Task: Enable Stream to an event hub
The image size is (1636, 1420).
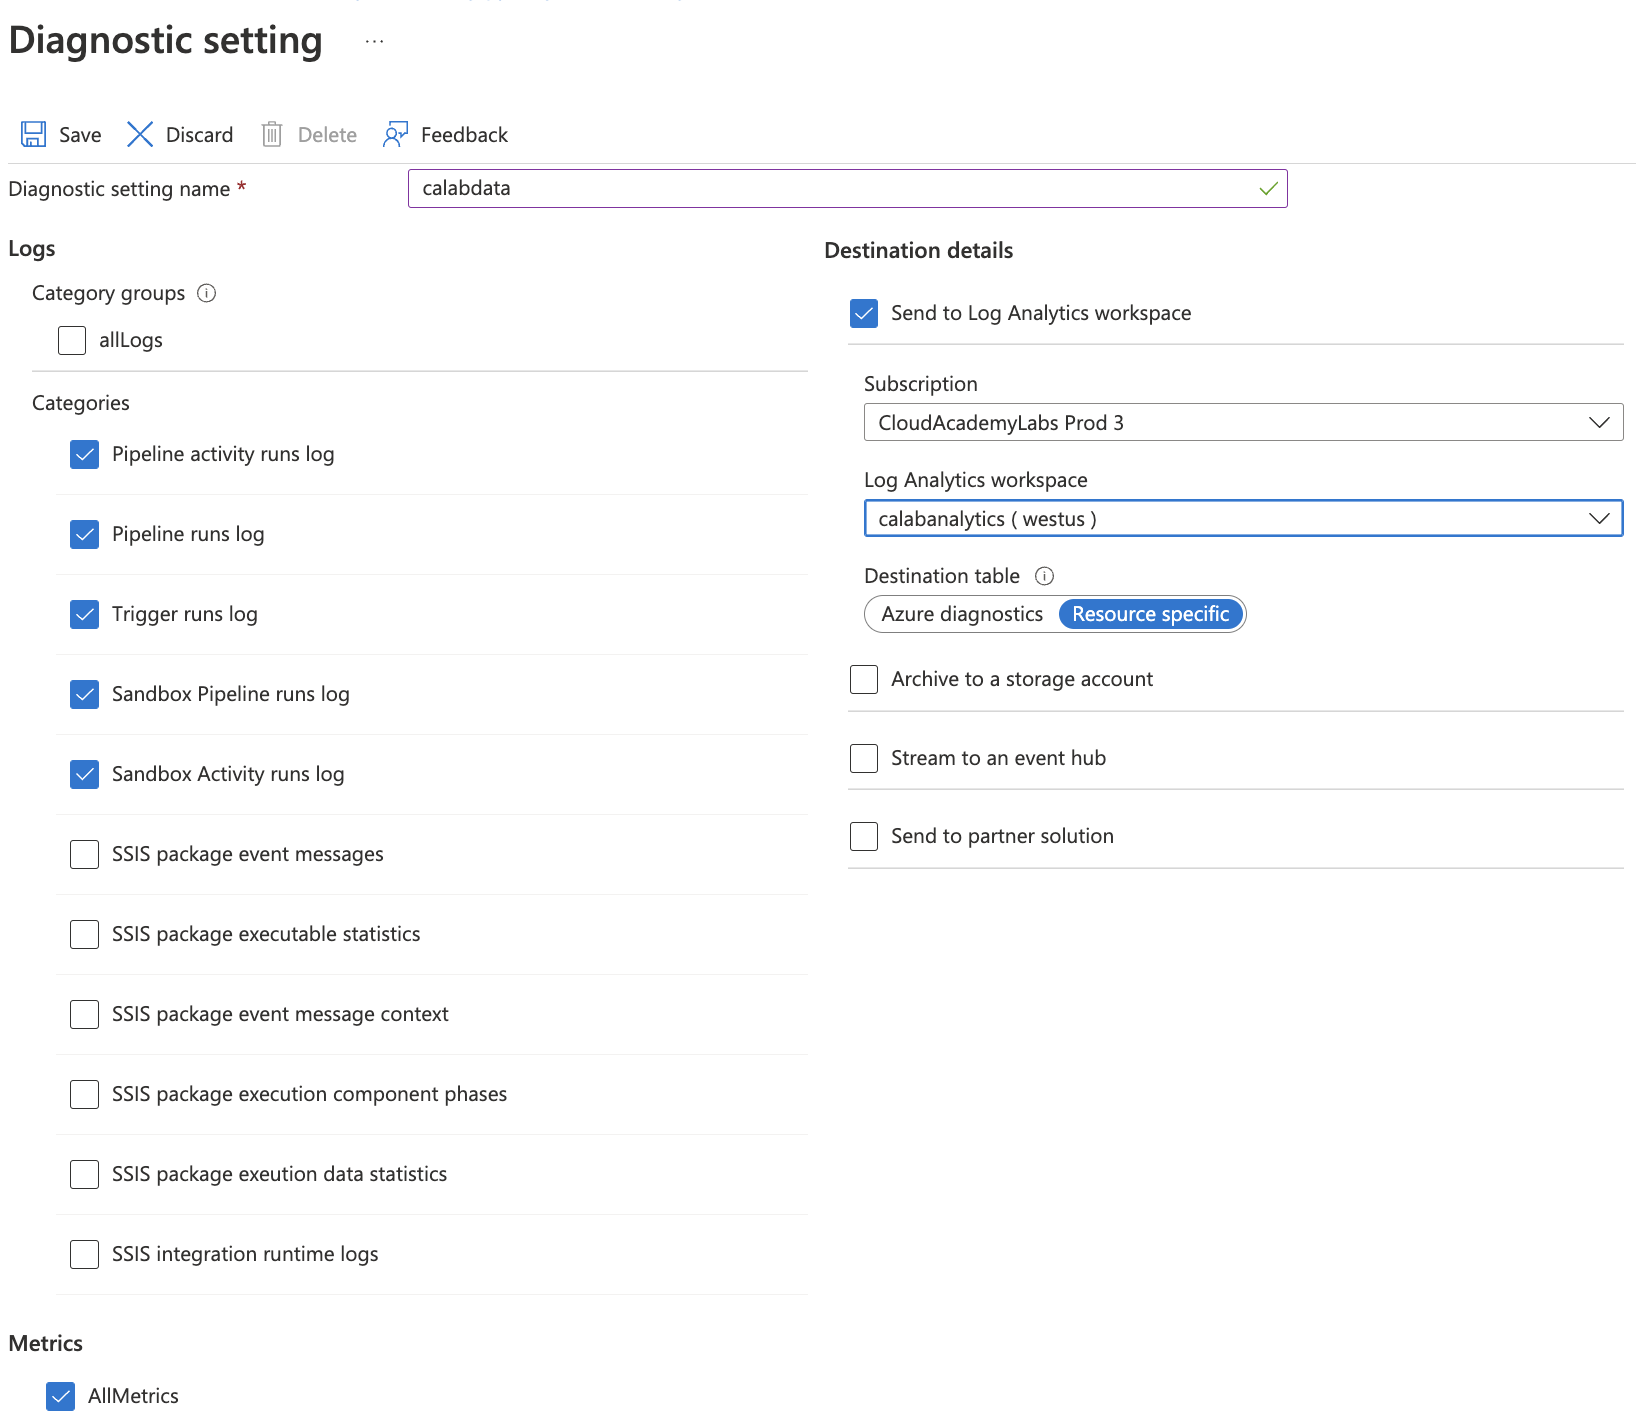Action: click(864, 758)
